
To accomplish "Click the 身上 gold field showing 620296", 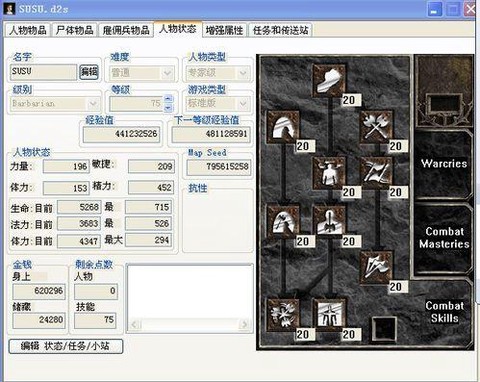I will (x=39, y=292).
